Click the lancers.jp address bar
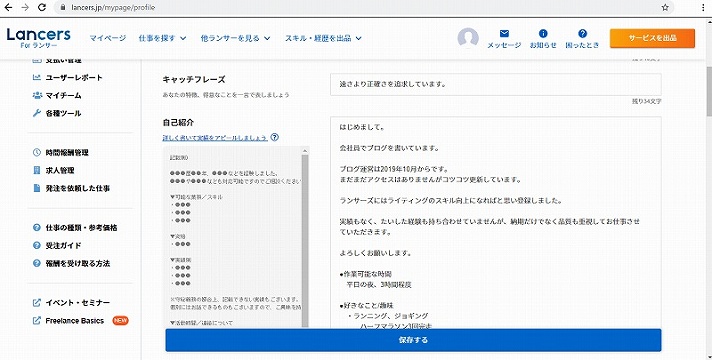 (363, 7)
